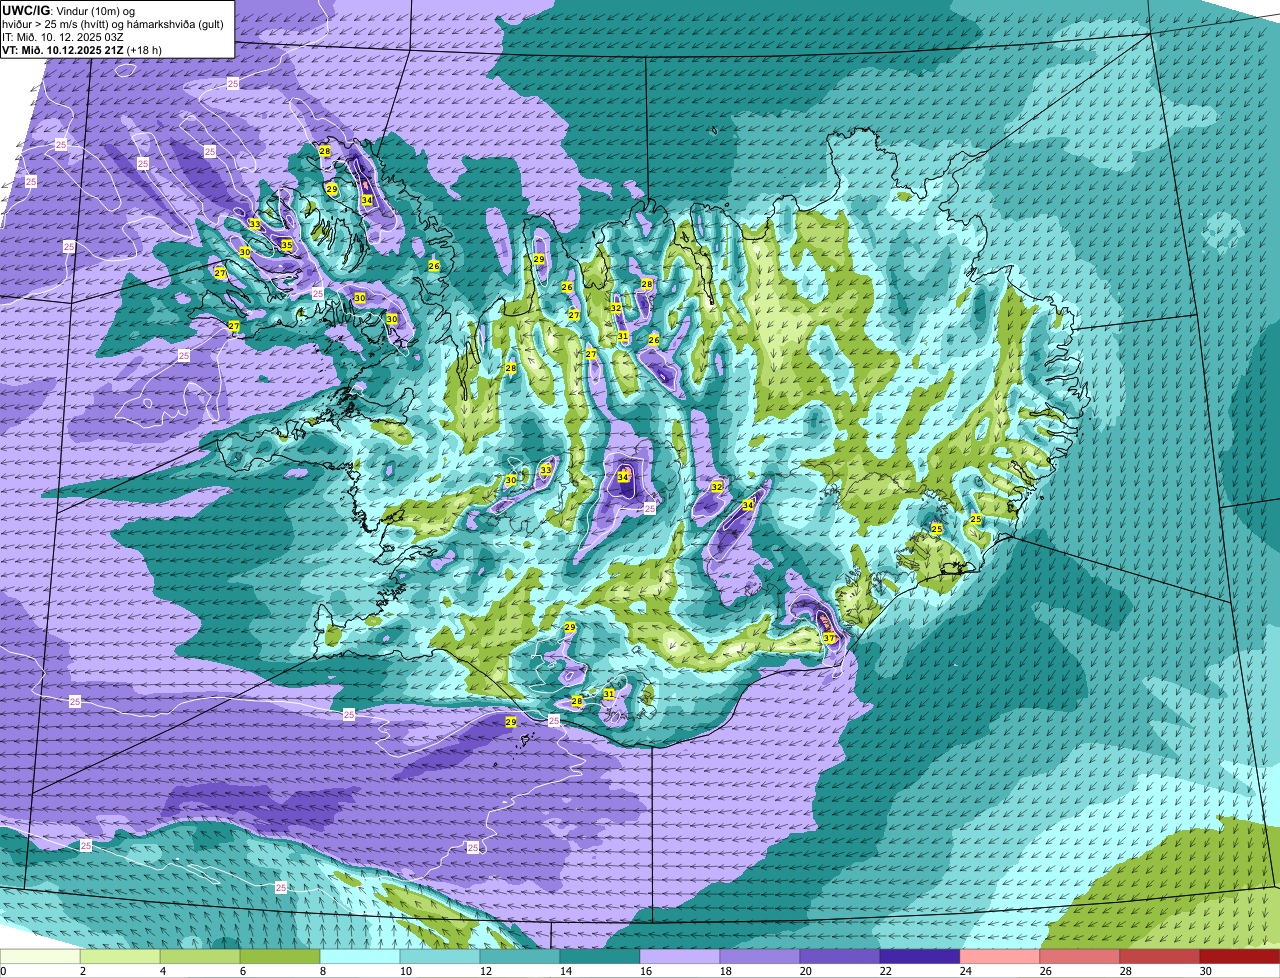Select the green 4–6 m/s legend swatch
The height and width of the screenshot is (978, 1280).
pyautogui.click(x=200, y=957)
